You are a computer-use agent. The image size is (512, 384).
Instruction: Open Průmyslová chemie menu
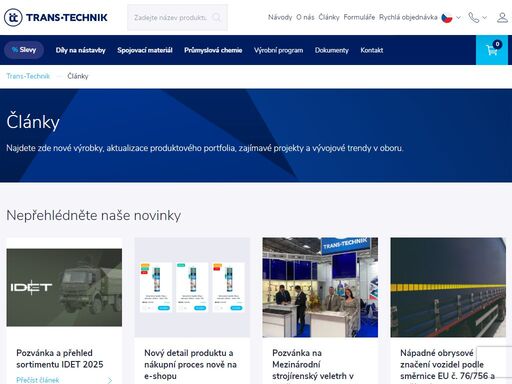click(x=213, y=50)
